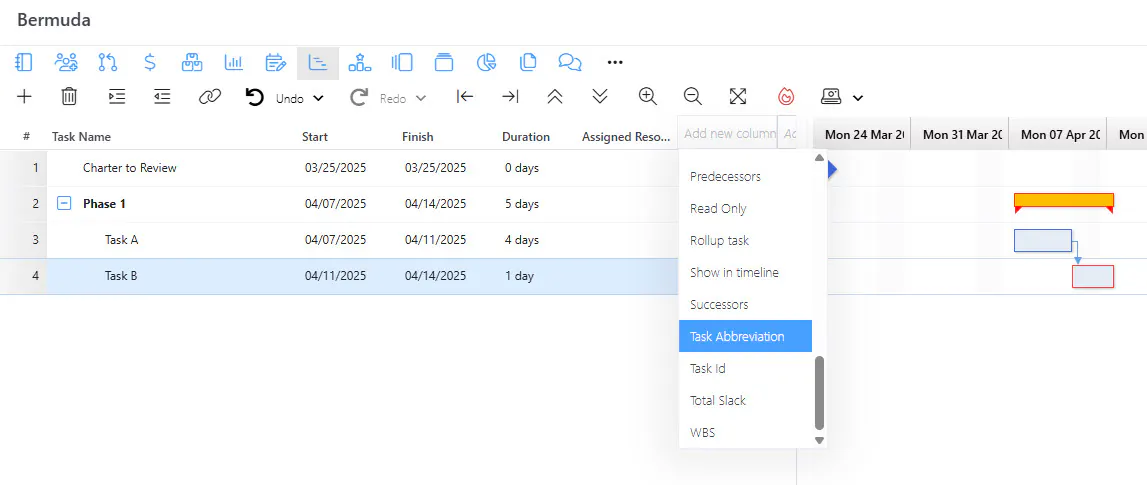Select the Gantt chart view icon
This screenshot has width=1147, height=485.
[x=317, y=63]
